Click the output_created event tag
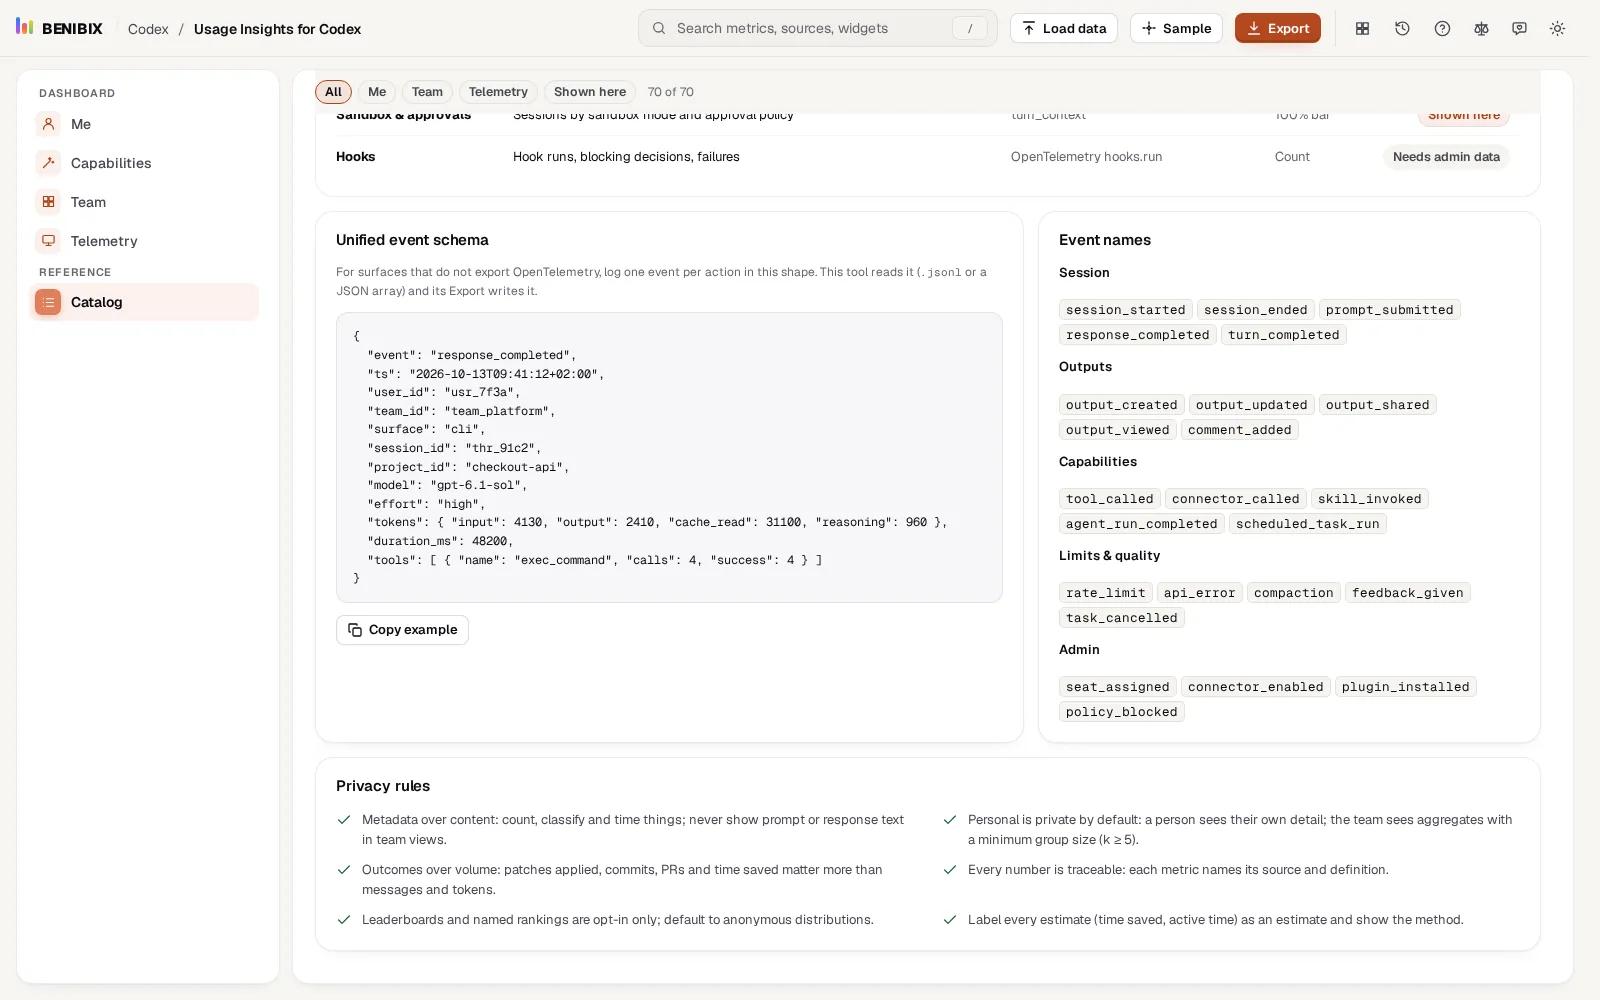 coord(1121,405)
